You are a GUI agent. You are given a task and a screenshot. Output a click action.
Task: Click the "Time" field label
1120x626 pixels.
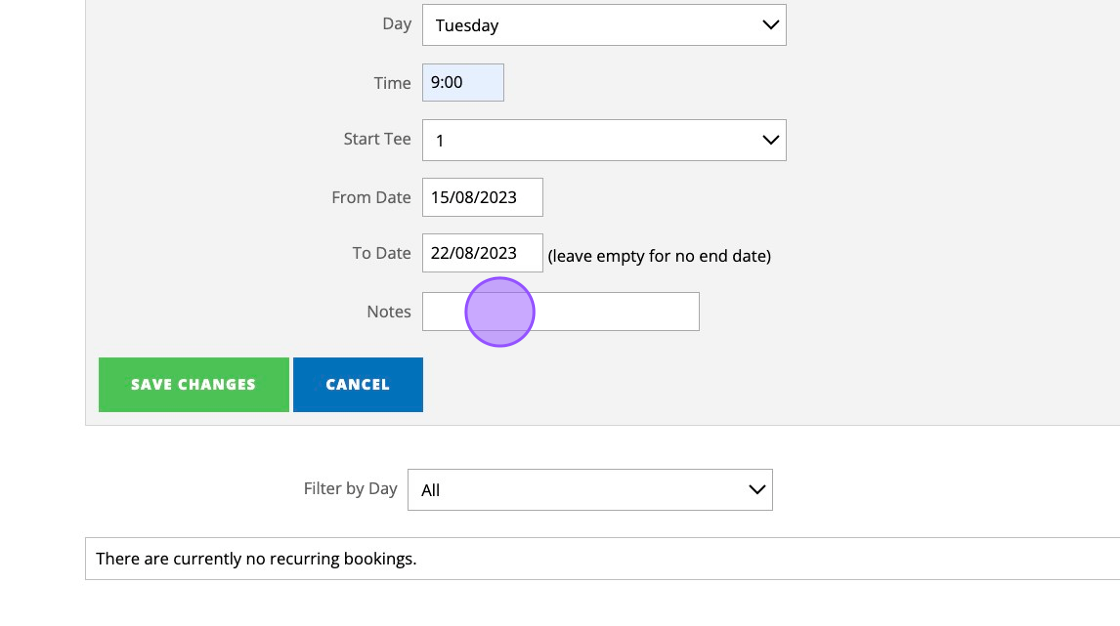pos(392,83)
